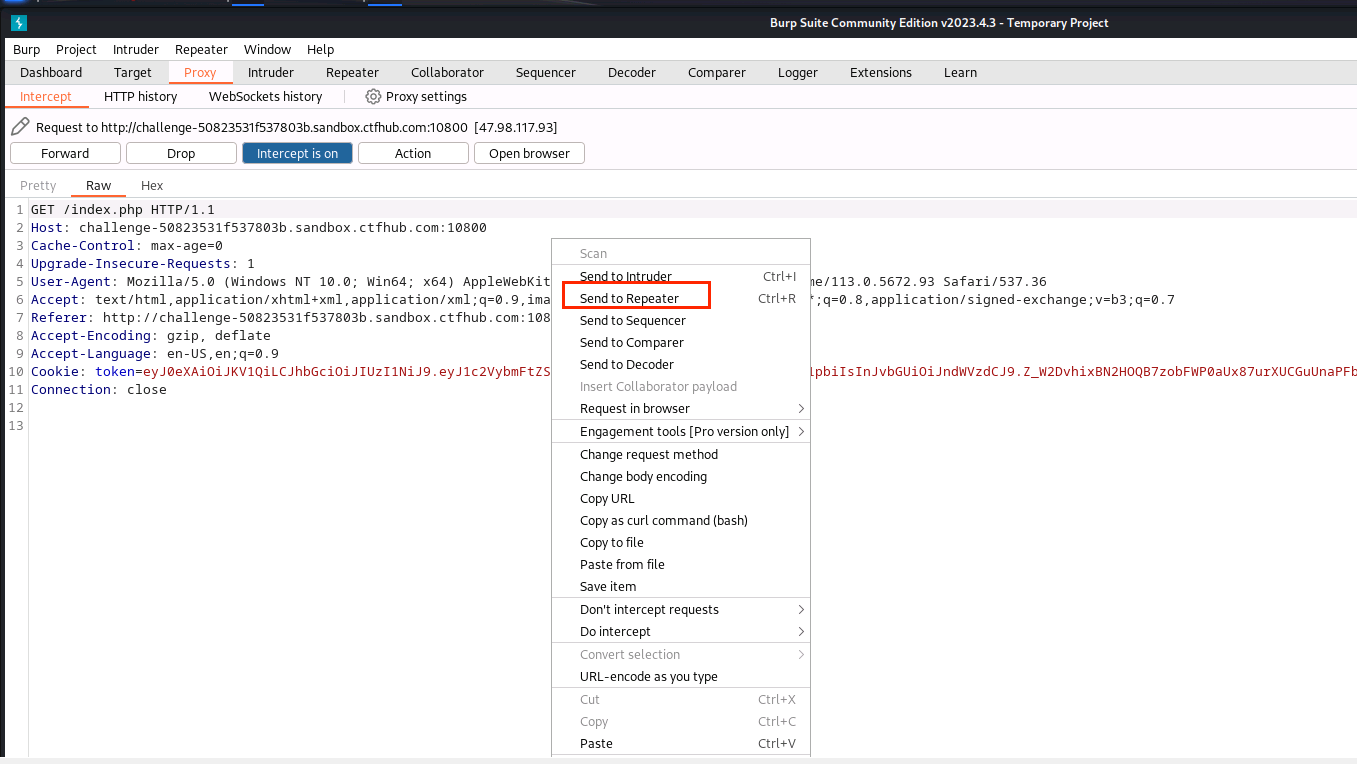Select the Proxy tab
This screenshot has height=764, width=1357.
point(200,72)
